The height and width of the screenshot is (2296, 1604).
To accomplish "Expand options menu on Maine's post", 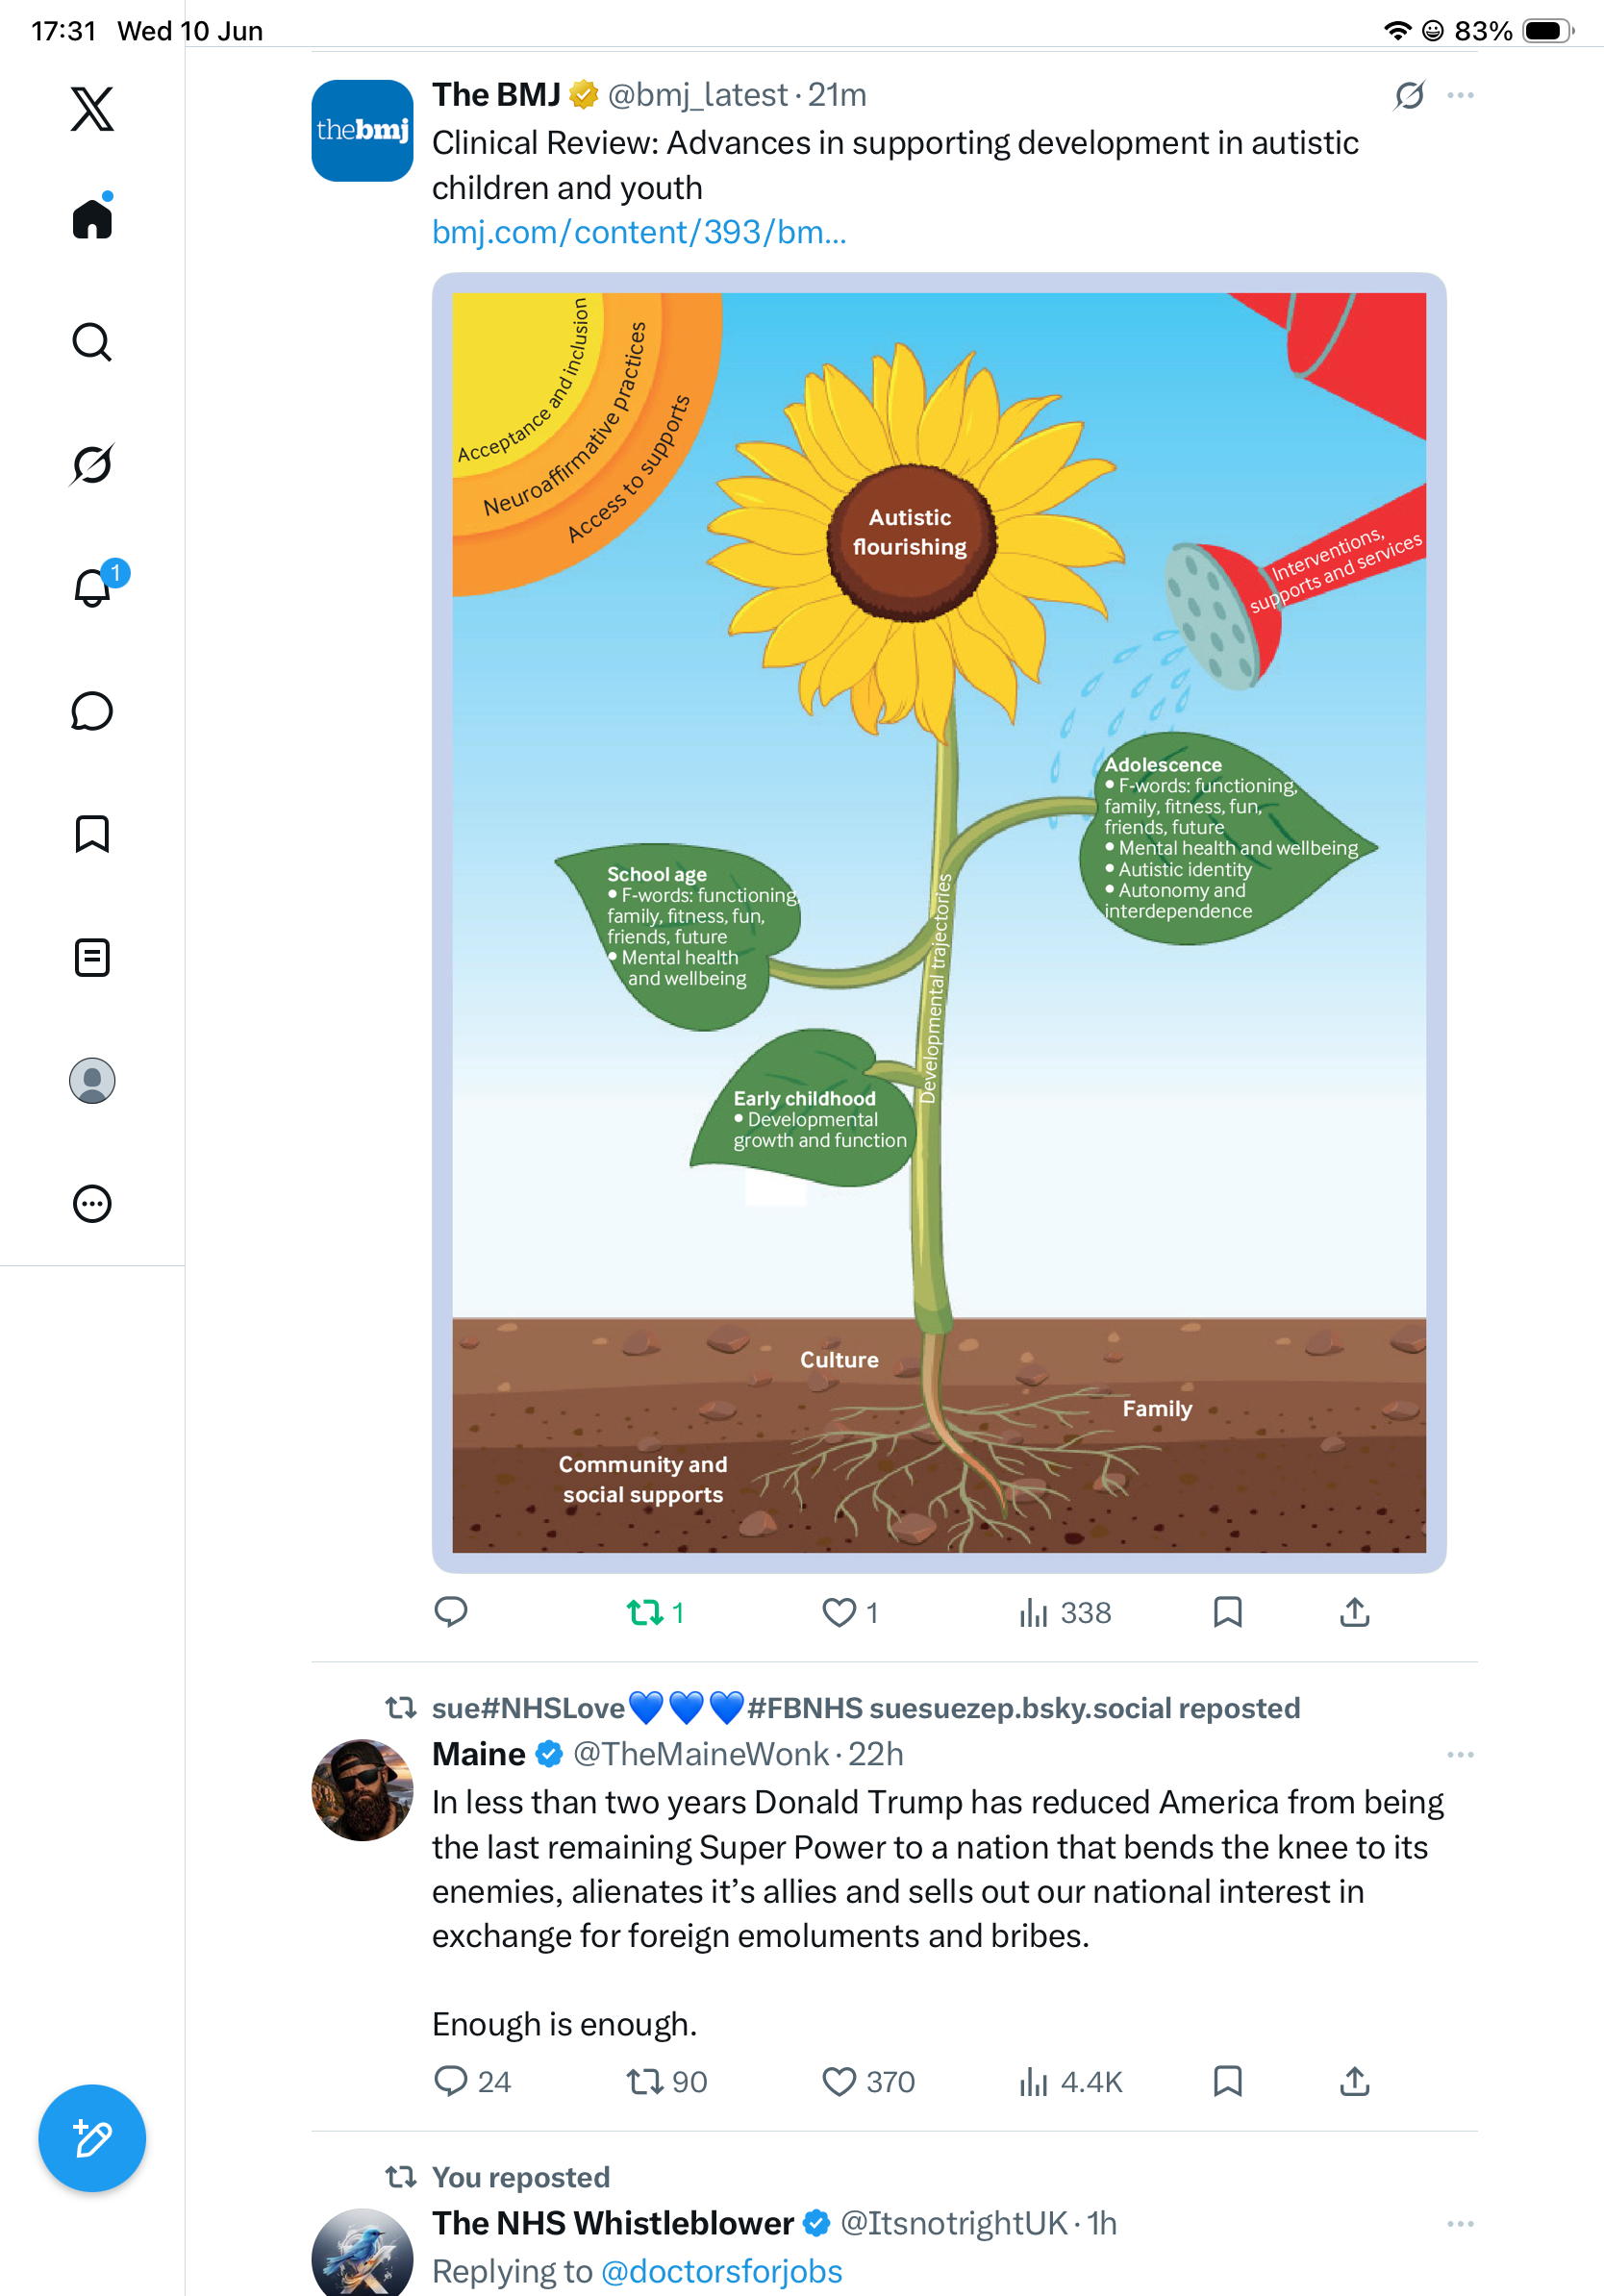I will [x=1460, y=1754].
